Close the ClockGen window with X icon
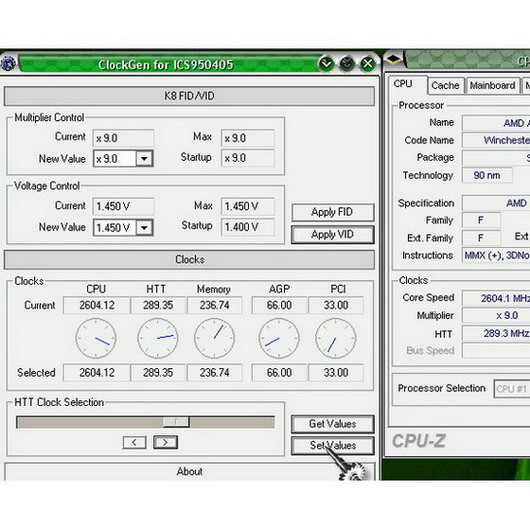530x530 pixels. pos(368,64)
